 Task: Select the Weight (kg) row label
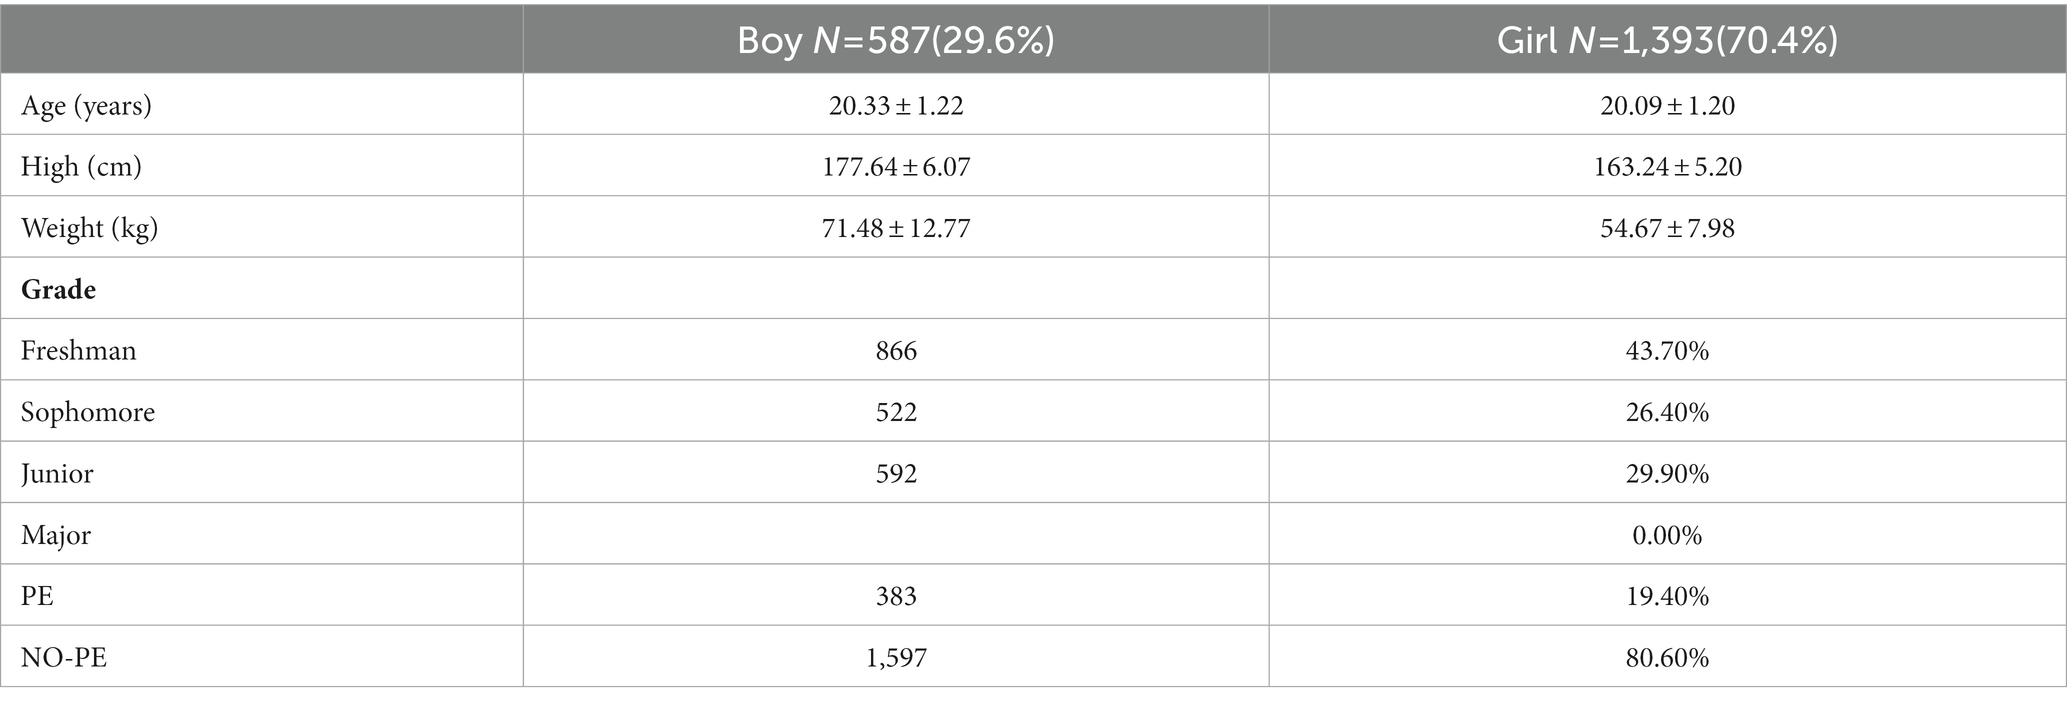coord(89,229)
